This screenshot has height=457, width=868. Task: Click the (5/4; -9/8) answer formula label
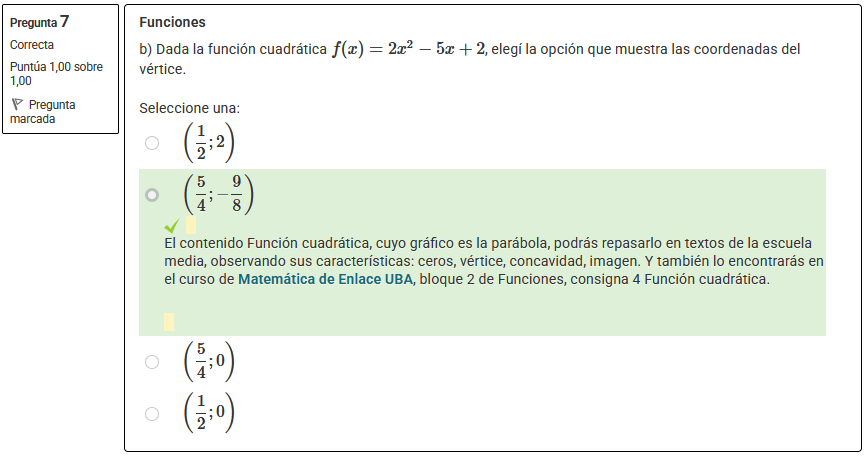pyautogui.click(x=219, y=194)
